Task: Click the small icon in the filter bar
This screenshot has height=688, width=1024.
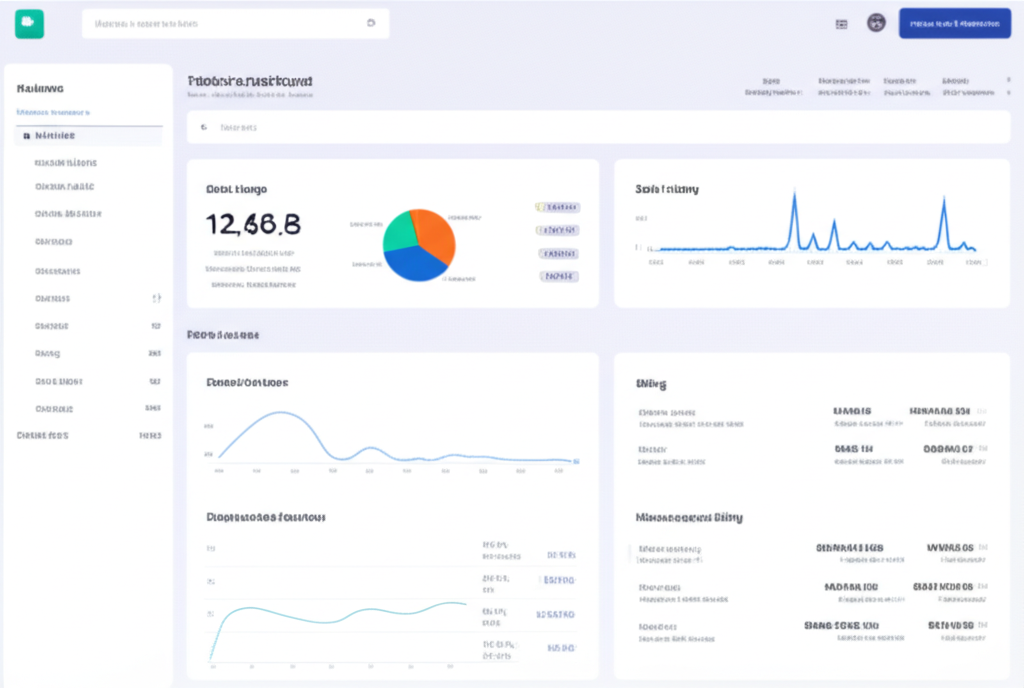Action: 204,128
